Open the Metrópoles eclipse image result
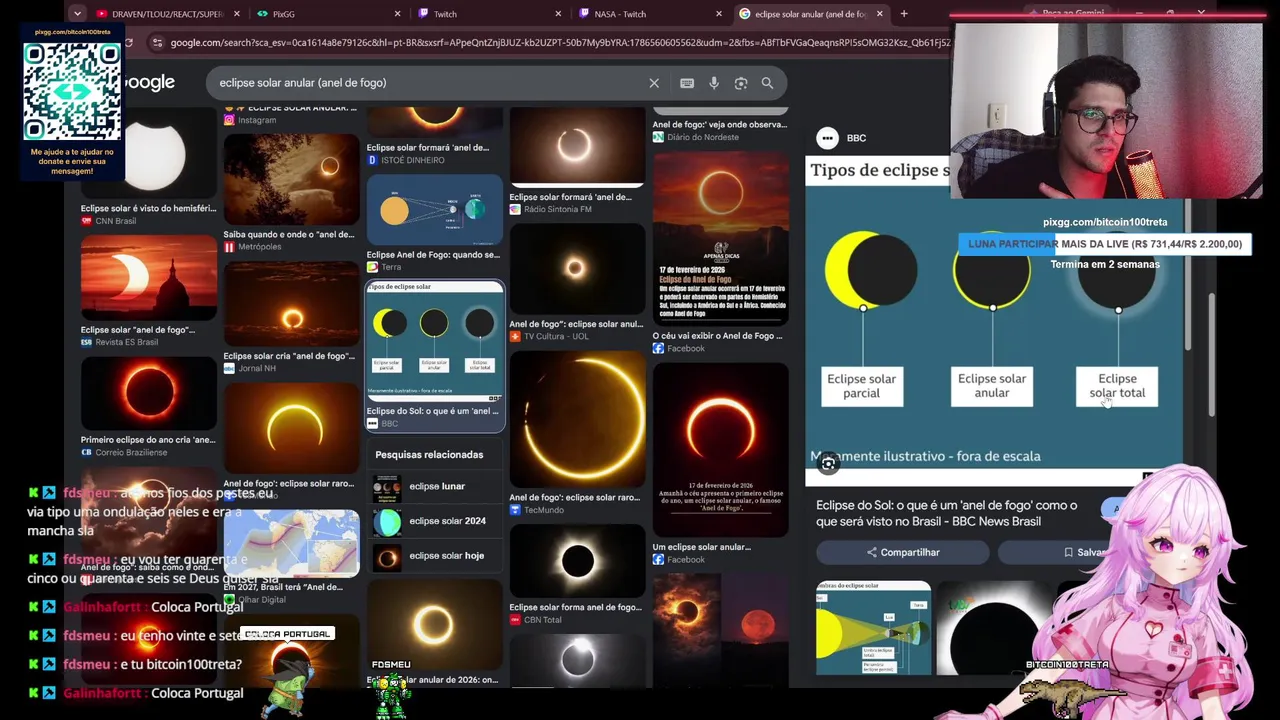1280x720 pixels. pyautogui.click(x=291, y=180)
